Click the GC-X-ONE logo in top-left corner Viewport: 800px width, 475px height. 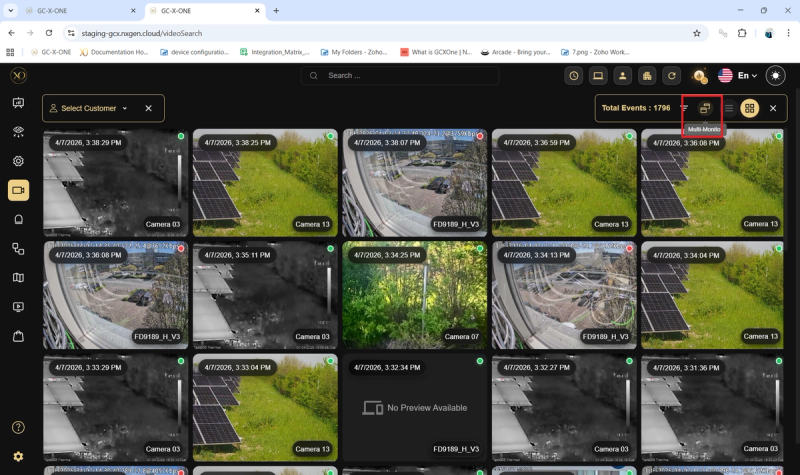(18, 76)
